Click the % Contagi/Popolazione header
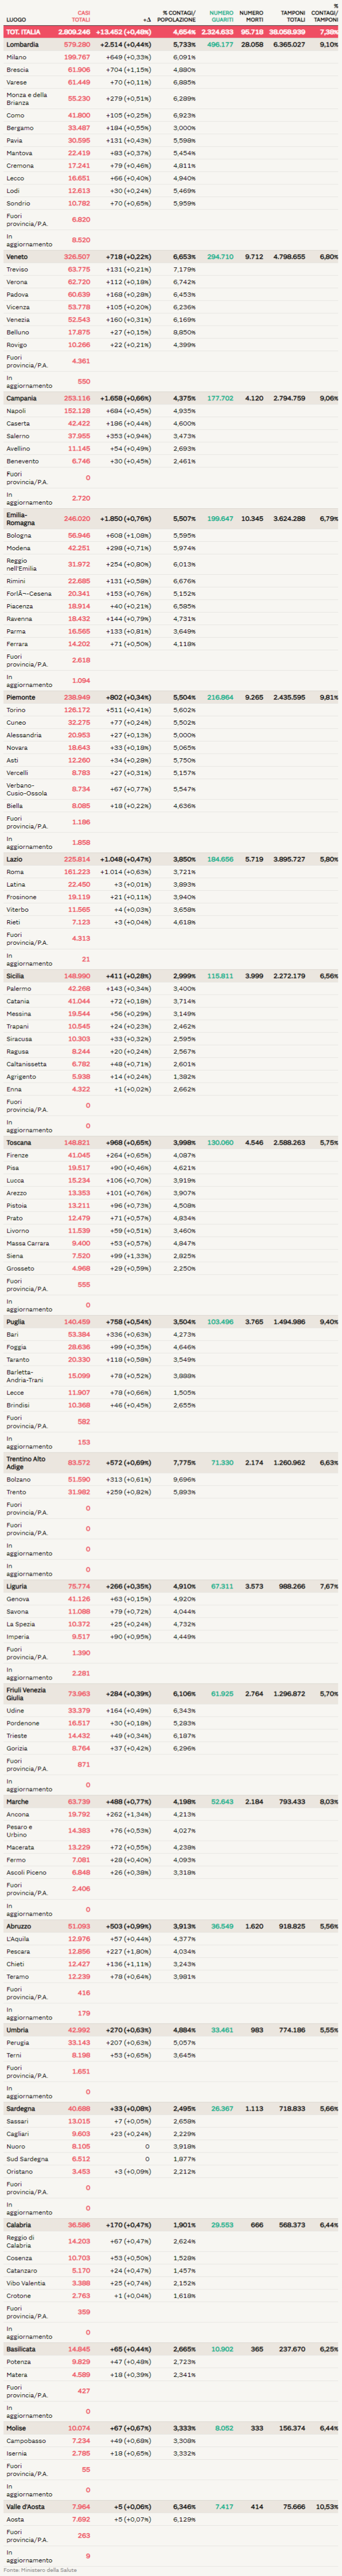This screenshot has width=342, height=2576. pos(180,16)
